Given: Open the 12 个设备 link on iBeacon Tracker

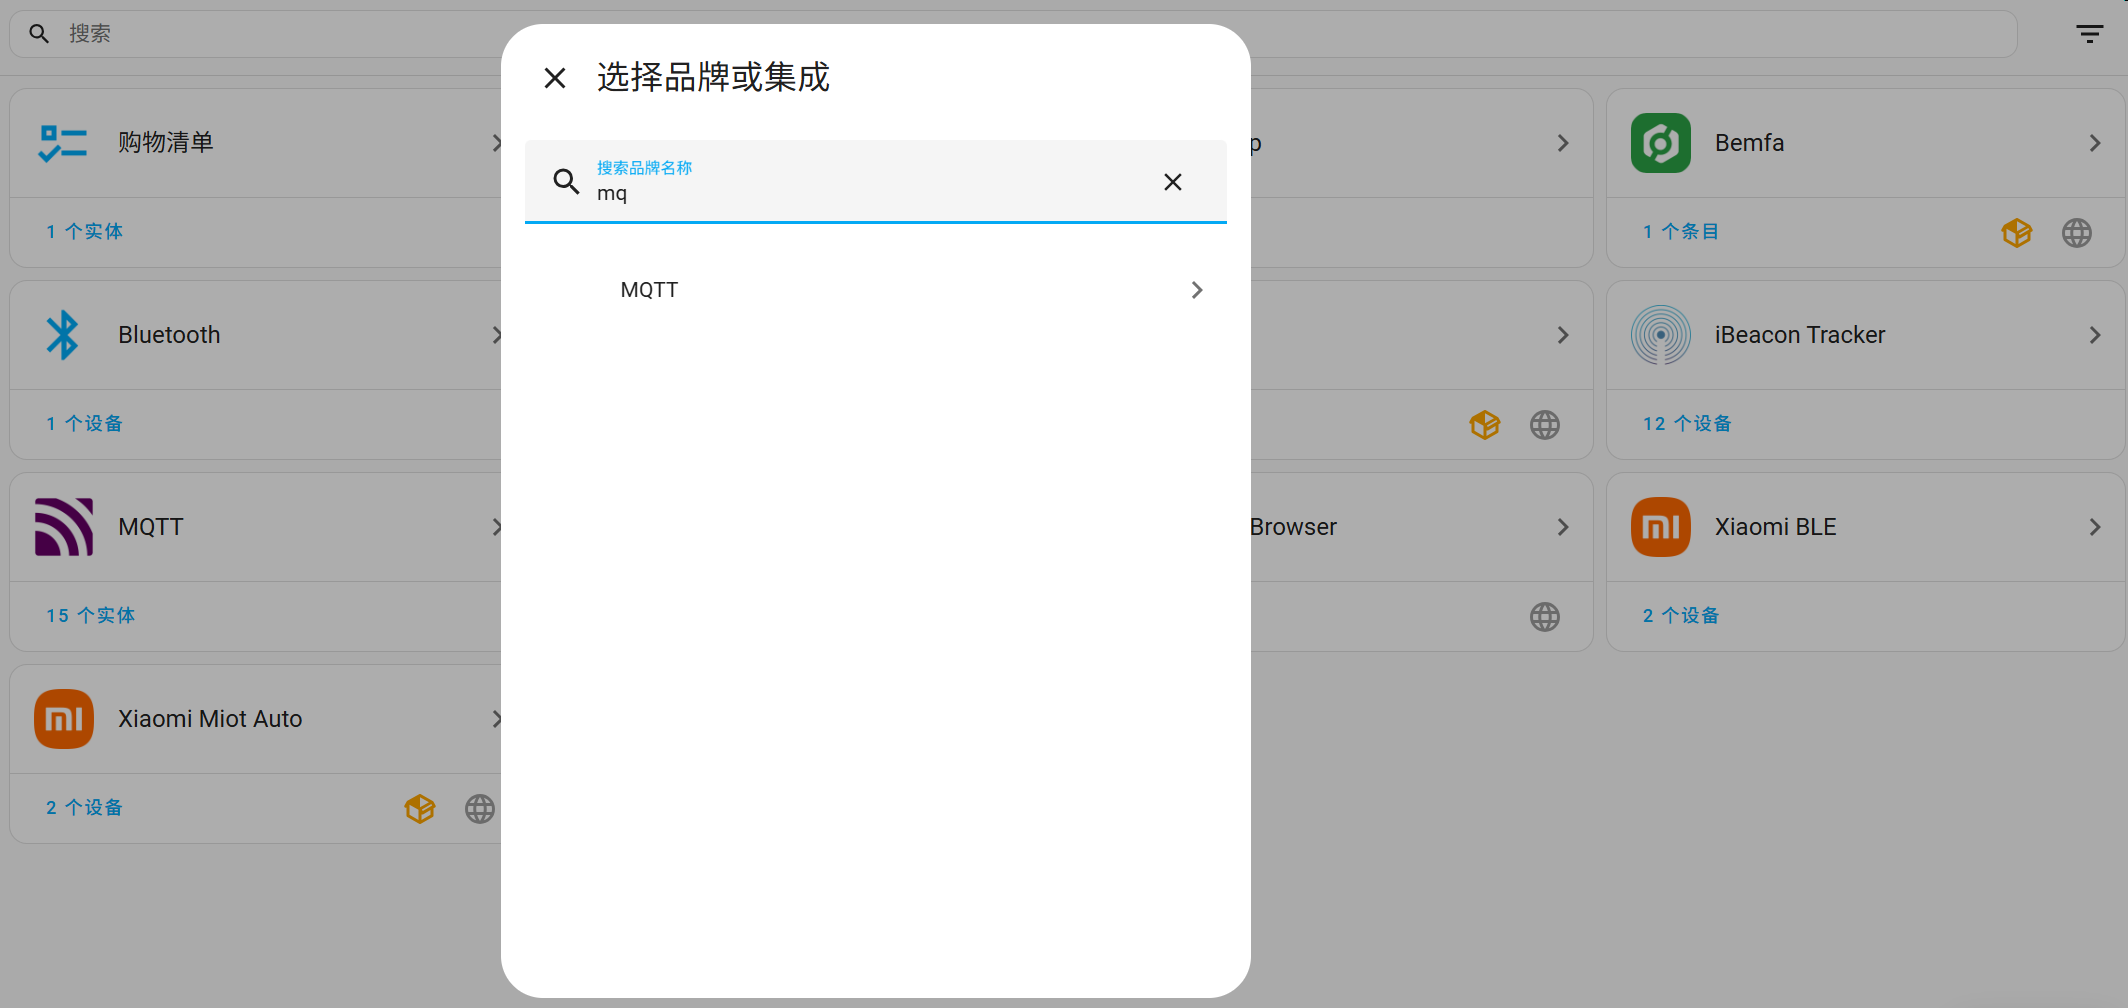Looking at the screenshot, I should pos(1686,423).
